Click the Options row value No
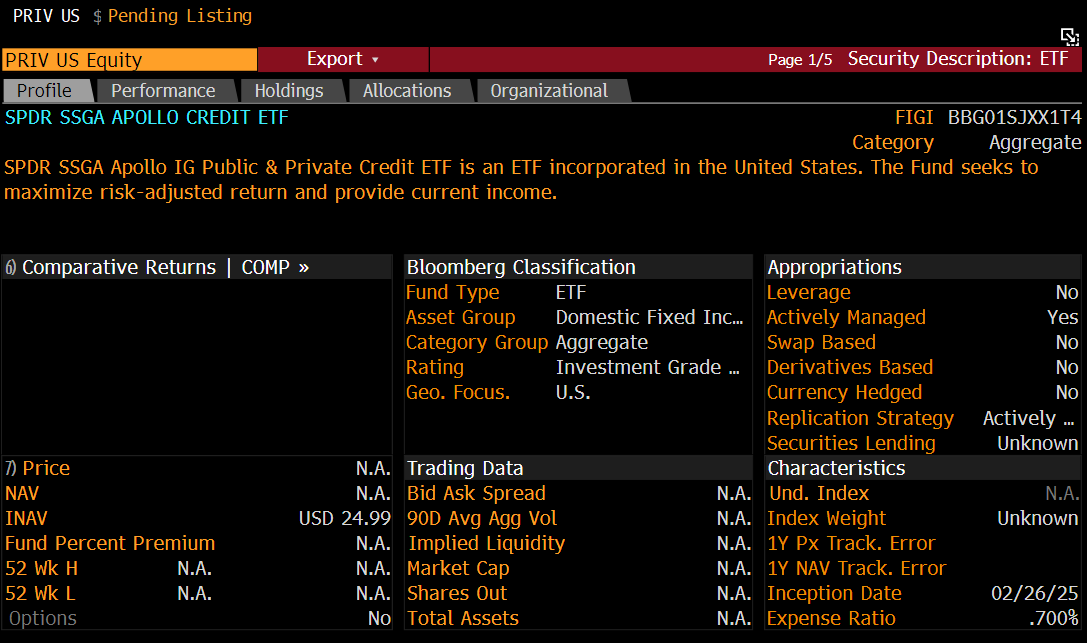The image size is (1087, 643). 379,618
